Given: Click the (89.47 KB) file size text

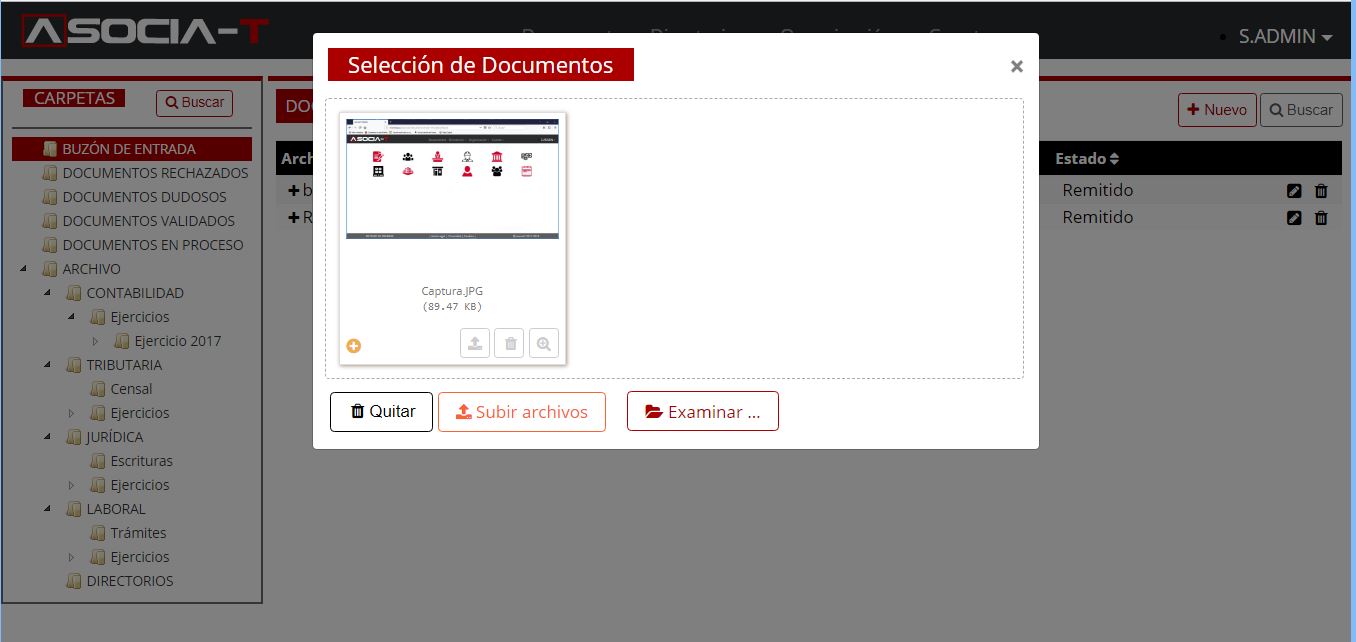Looking at the screenshot, I should click(452, 307).
